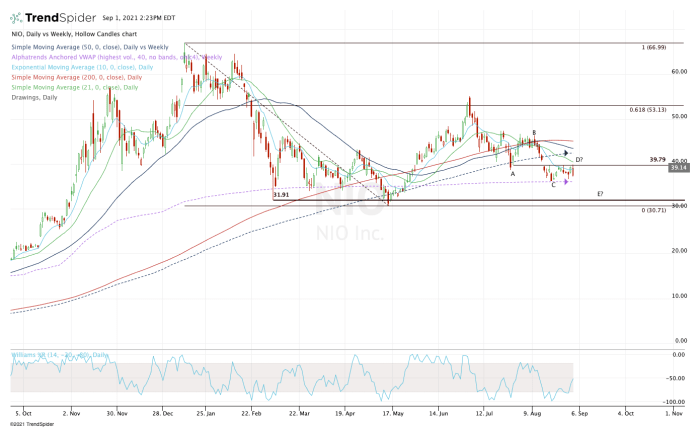The width and height of the screenshot is (700, 429).
Task: Select the 'E?' projection label
Action: pos(599,193)
